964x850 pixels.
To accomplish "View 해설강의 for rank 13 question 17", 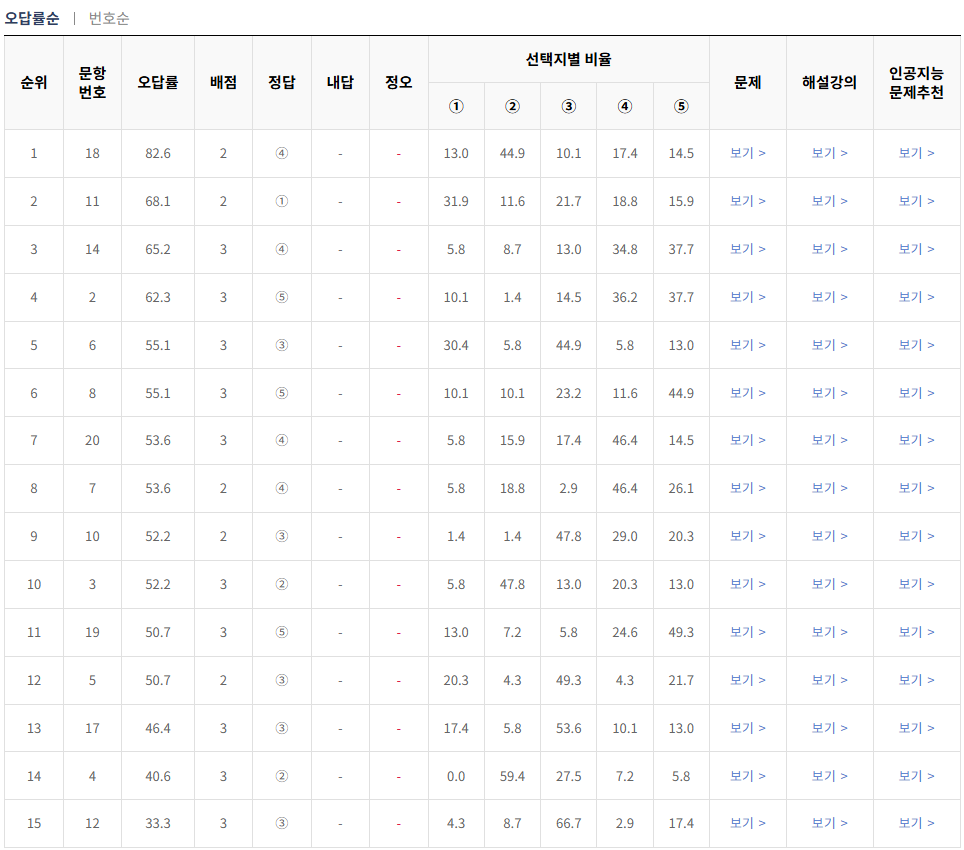I will (830, 727).
